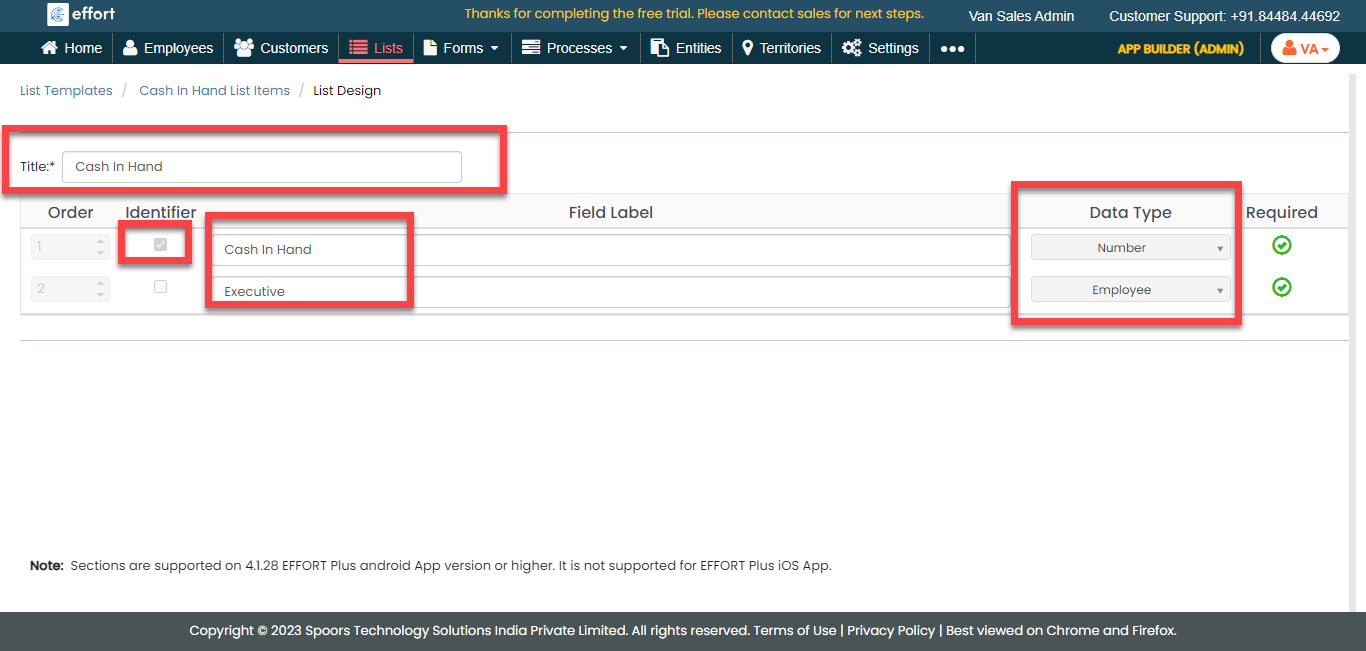Click the three-dots more menu icon

point(952,48)
